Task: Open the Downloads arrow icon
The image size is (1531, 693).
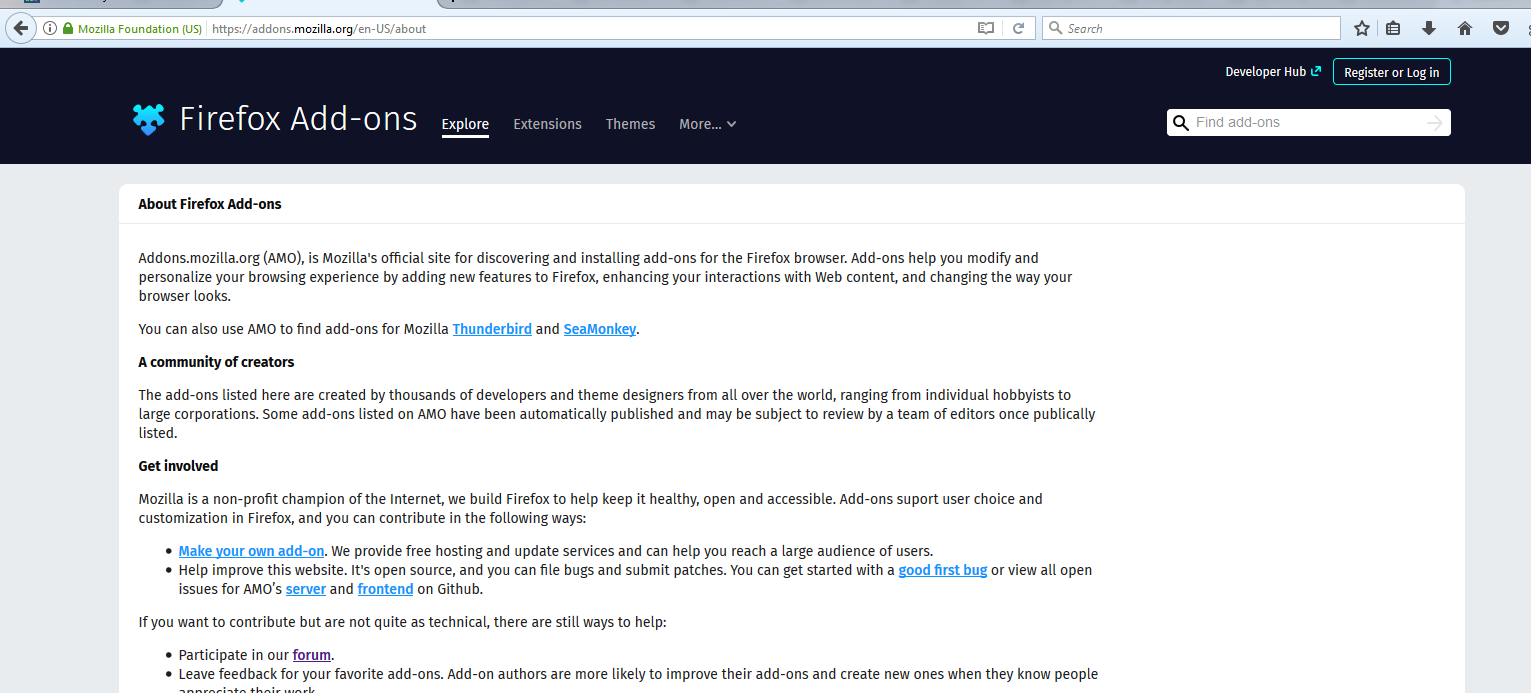Action: coord(1429,29)
